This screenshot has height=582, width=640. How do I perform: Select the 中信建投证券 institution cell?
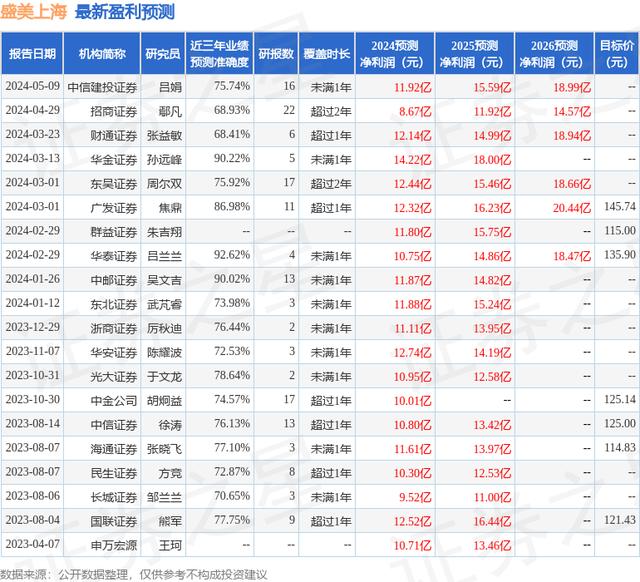tap(102, 87)
